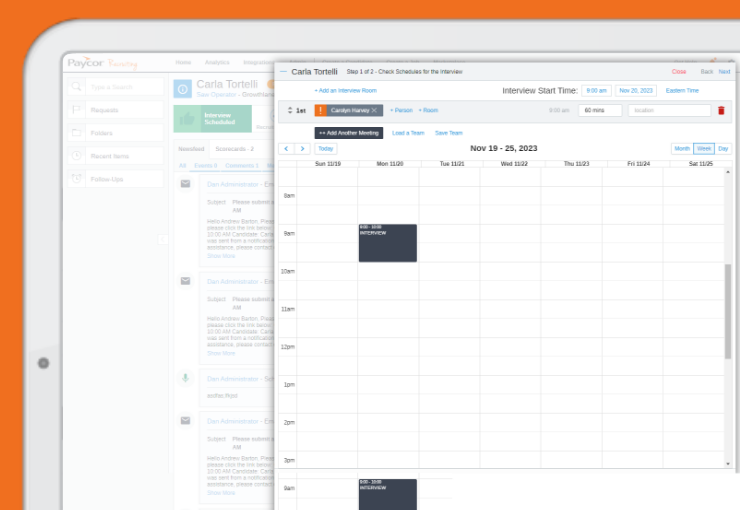Image resolution: width=740 pixels, height=510 pixels.
Task: Click the Sat 11/25 column header
Action: pyautogui.click(x=701, y=164)
